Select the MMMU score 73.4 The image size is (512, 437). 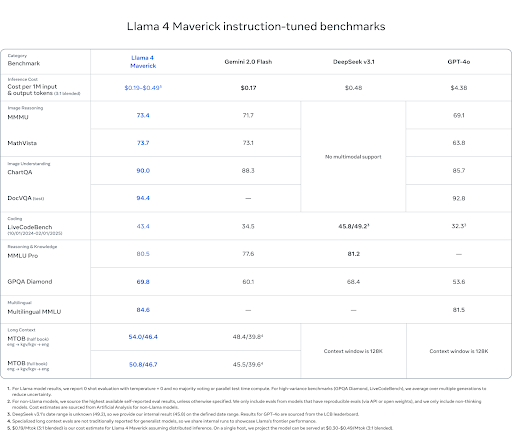pyautogui.click(x=143, y=115)
